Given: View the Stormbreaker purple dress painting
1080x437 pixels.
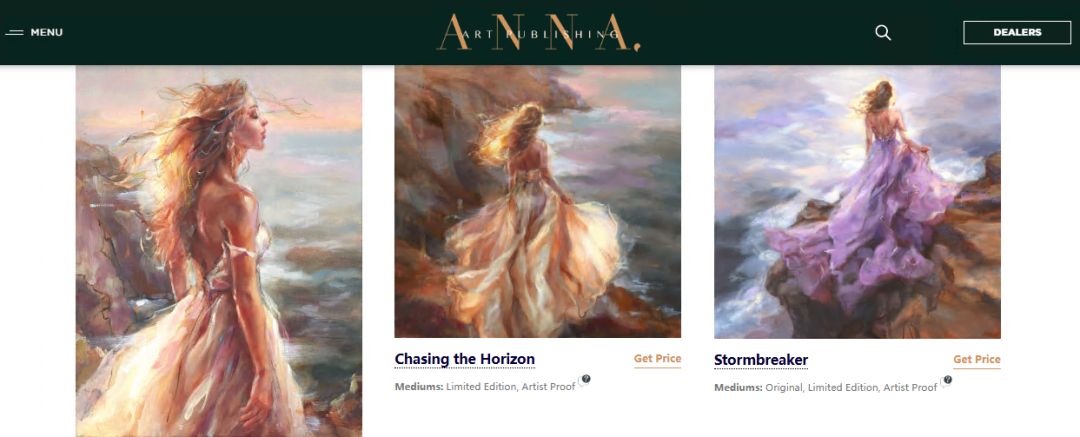Looking at the screenshot, I should tap(858, 201).
